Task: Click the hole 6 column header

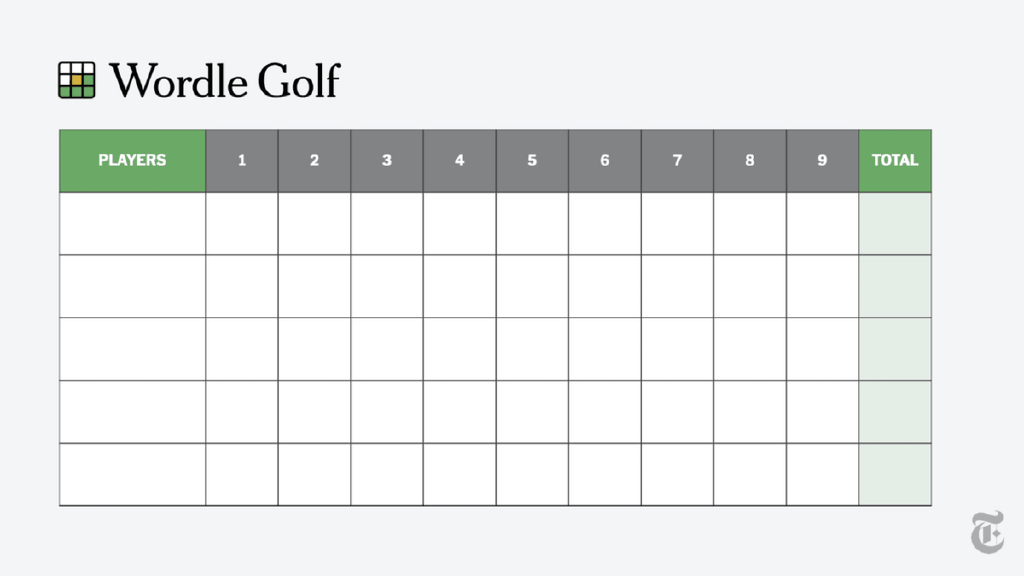Action: 605,160
